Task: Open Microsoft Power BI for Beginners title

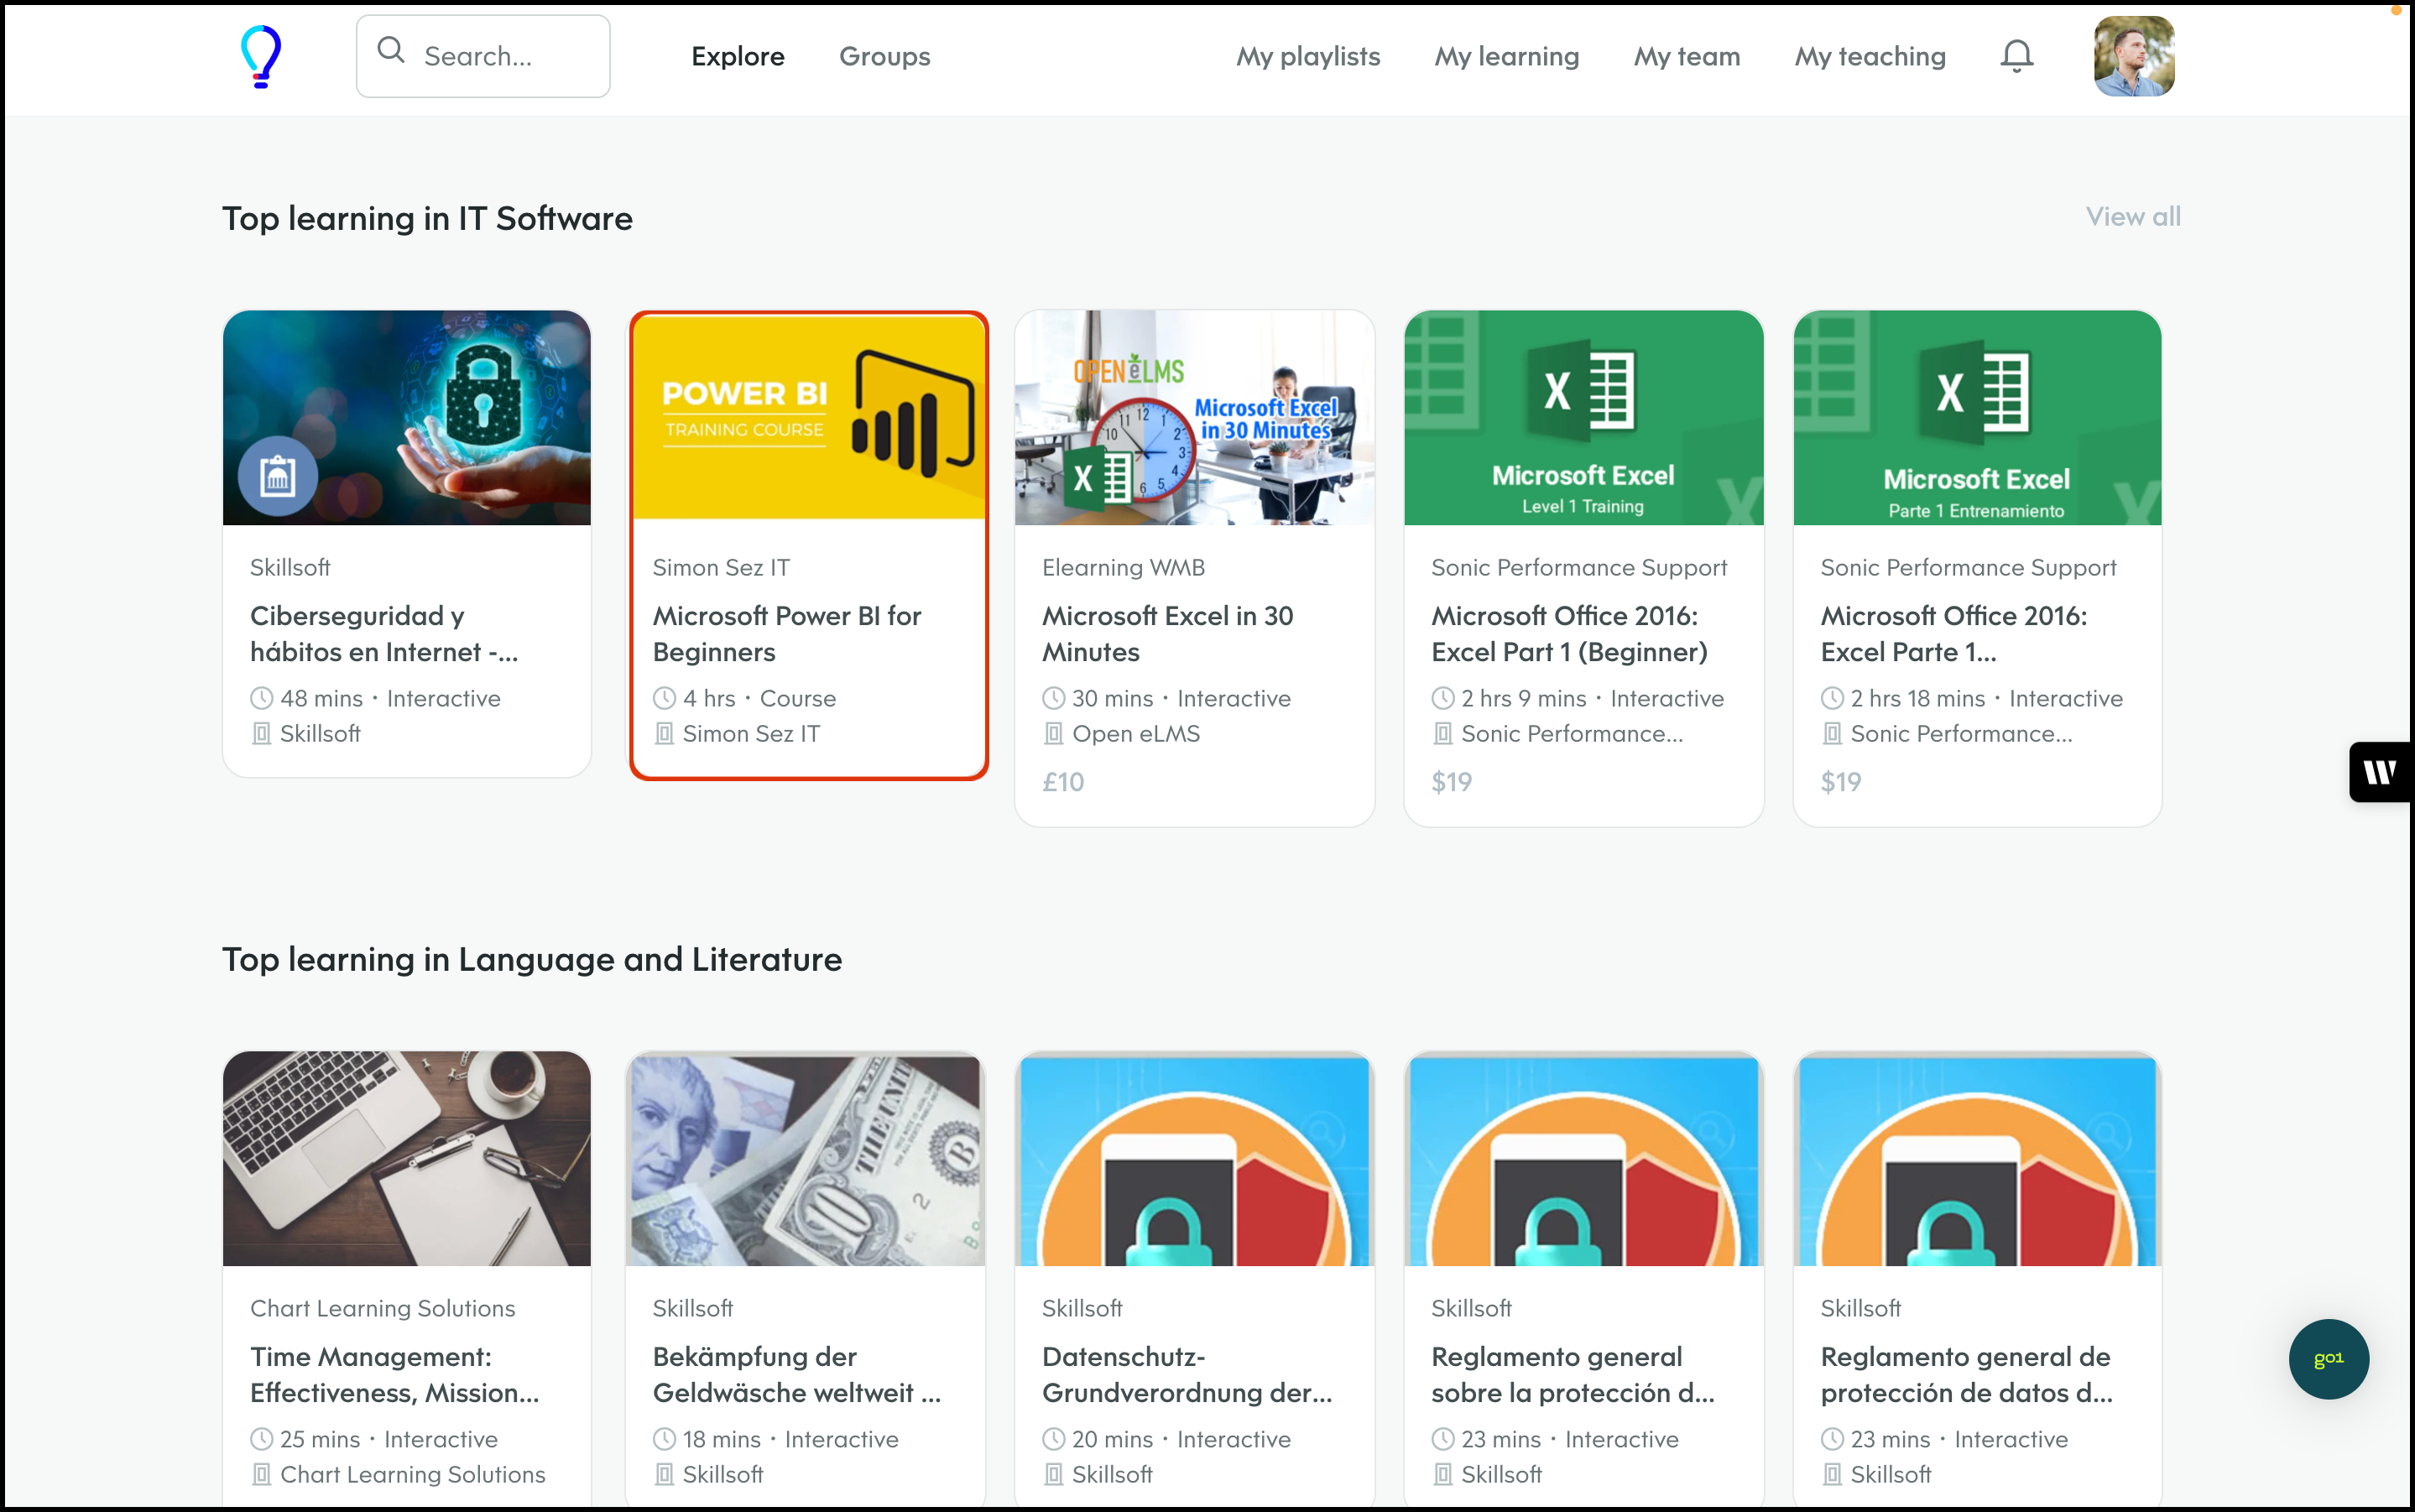Action: [787, 634]
